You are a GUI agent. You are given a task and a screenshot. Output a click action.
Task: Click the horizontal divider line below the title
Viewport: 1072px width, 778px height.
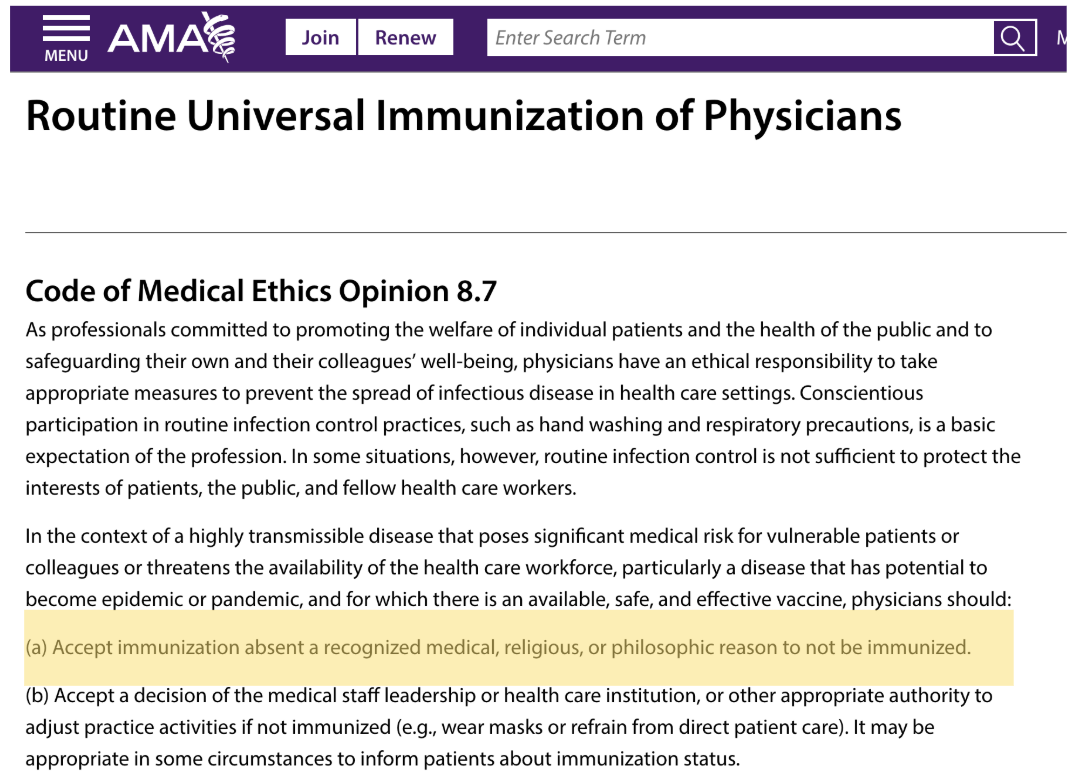coord(546,232)
